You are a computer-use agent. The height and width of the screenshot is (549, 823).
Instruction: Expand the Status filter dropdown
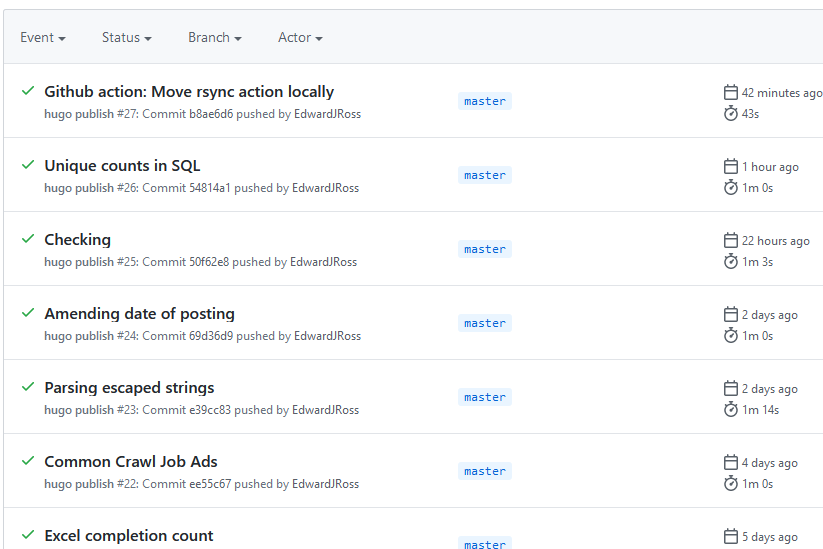(126, 38)
